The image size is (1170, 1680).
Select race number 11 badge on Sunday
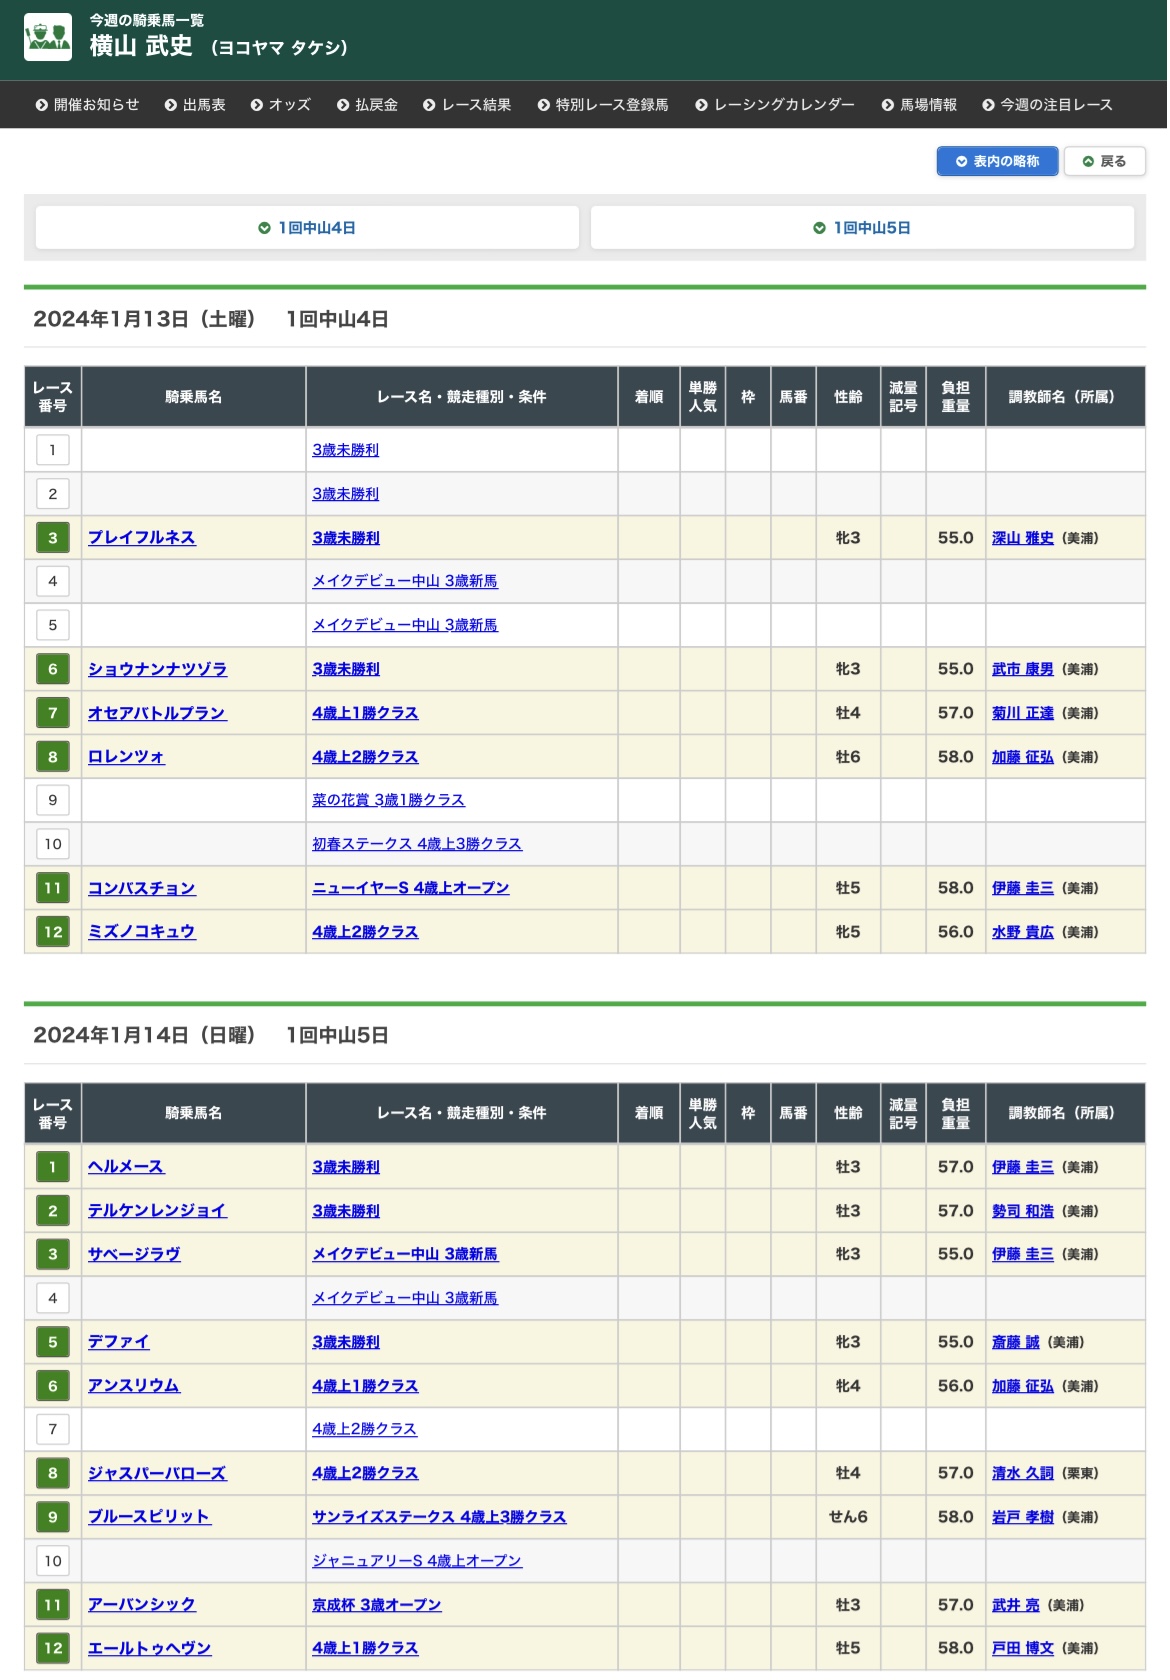tap(53, 1605)
